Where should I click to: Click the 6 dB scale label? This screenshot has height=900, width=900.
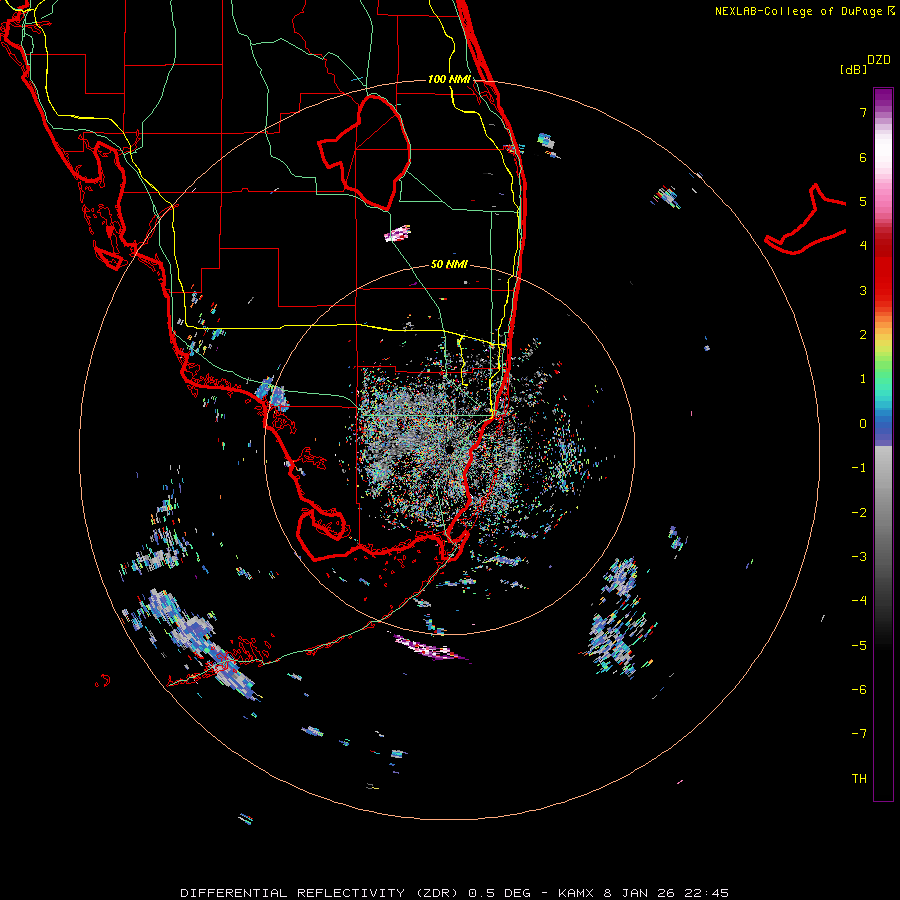(x=863, y=157)
